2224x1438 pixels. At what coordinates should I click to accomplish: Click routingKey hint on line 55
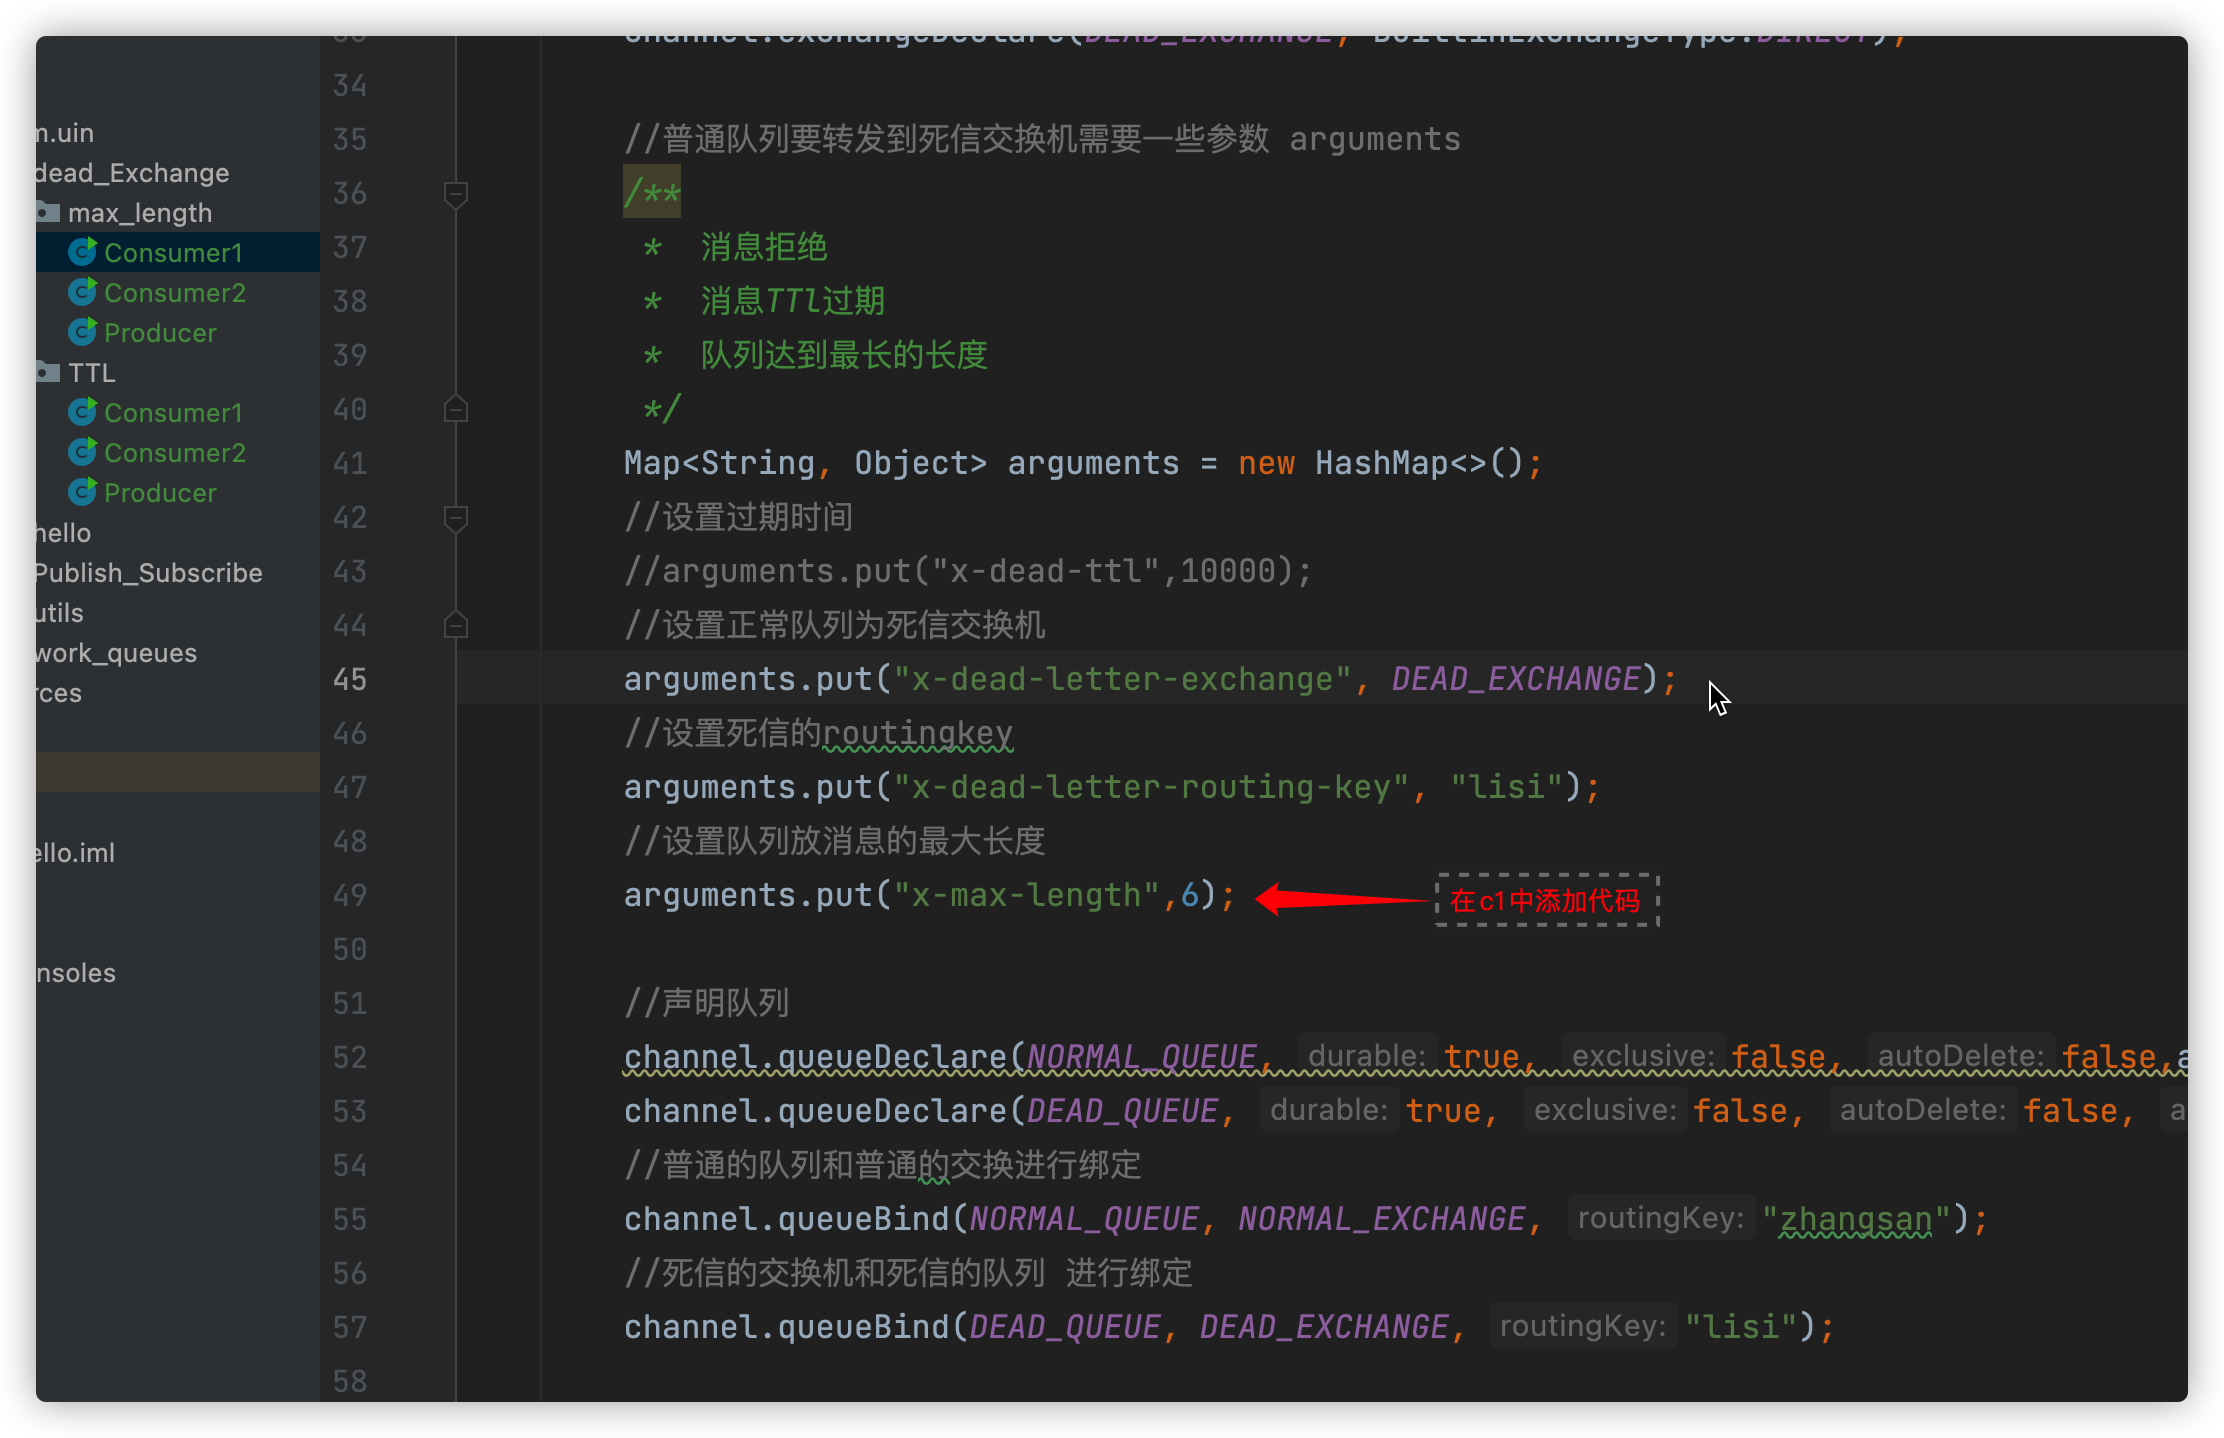point(1661,1218)
